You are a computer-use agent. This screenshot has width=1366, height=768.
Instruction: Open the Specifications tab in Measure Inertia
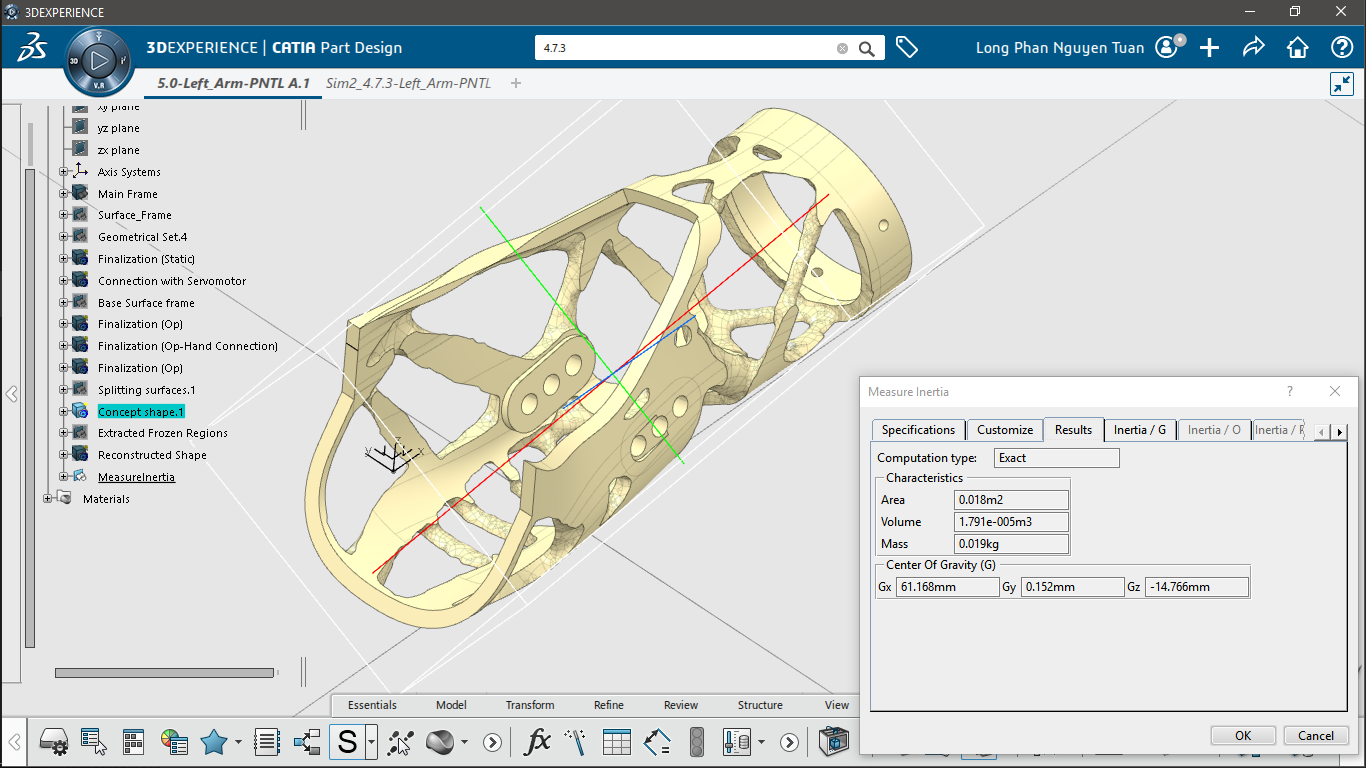point(918,430)
